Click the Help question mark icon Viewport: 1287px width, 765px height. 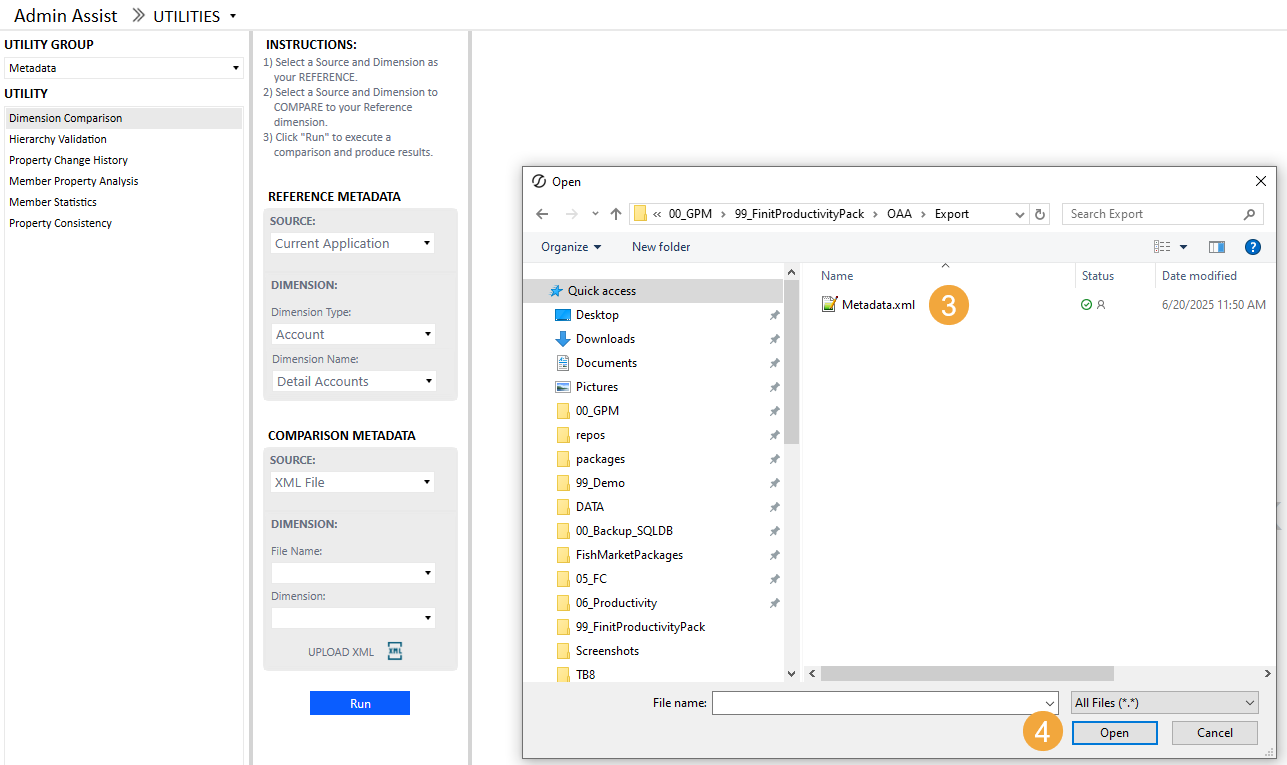point(1252,247)
